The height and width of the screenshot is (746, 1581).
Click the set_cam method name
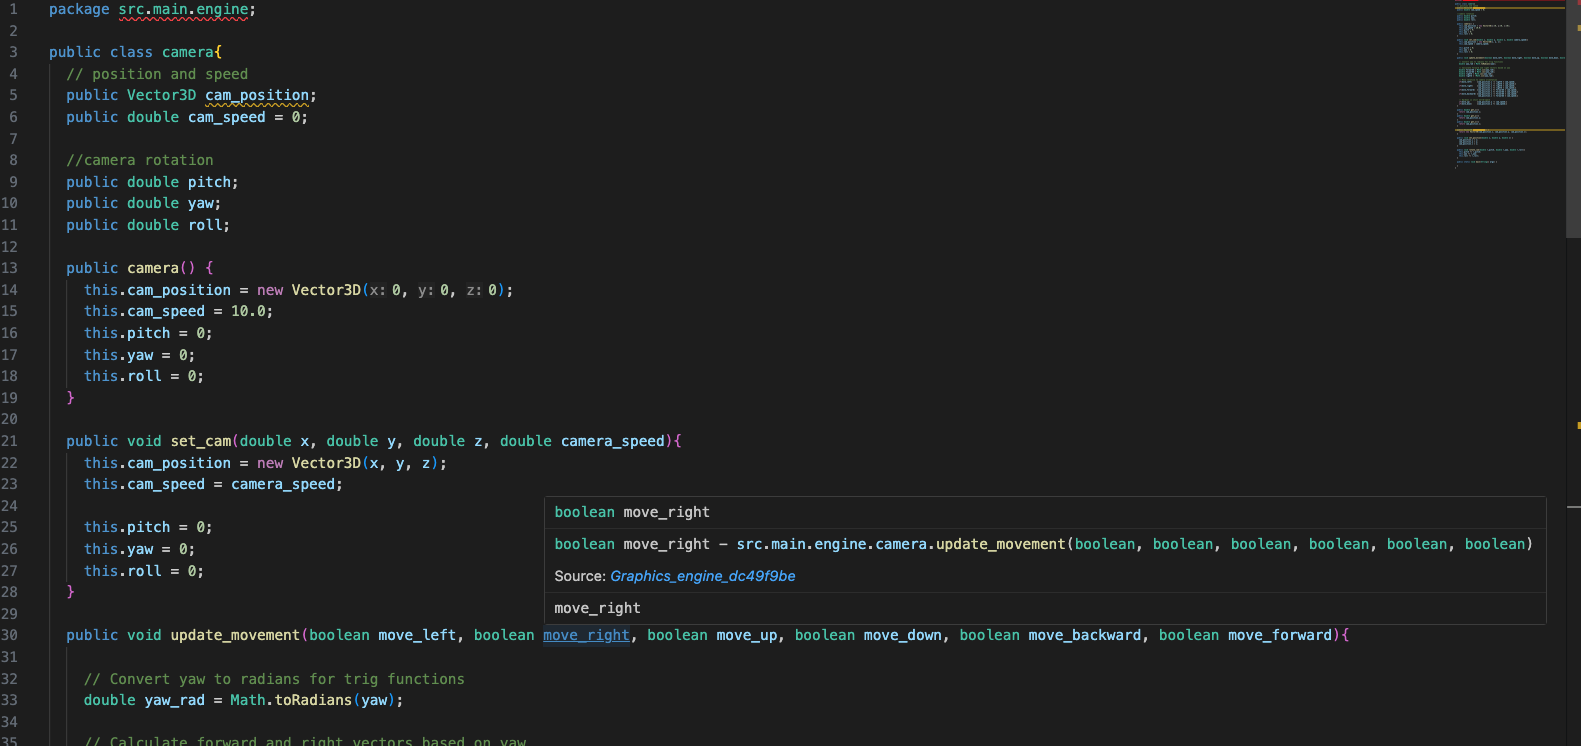point(200,441)
